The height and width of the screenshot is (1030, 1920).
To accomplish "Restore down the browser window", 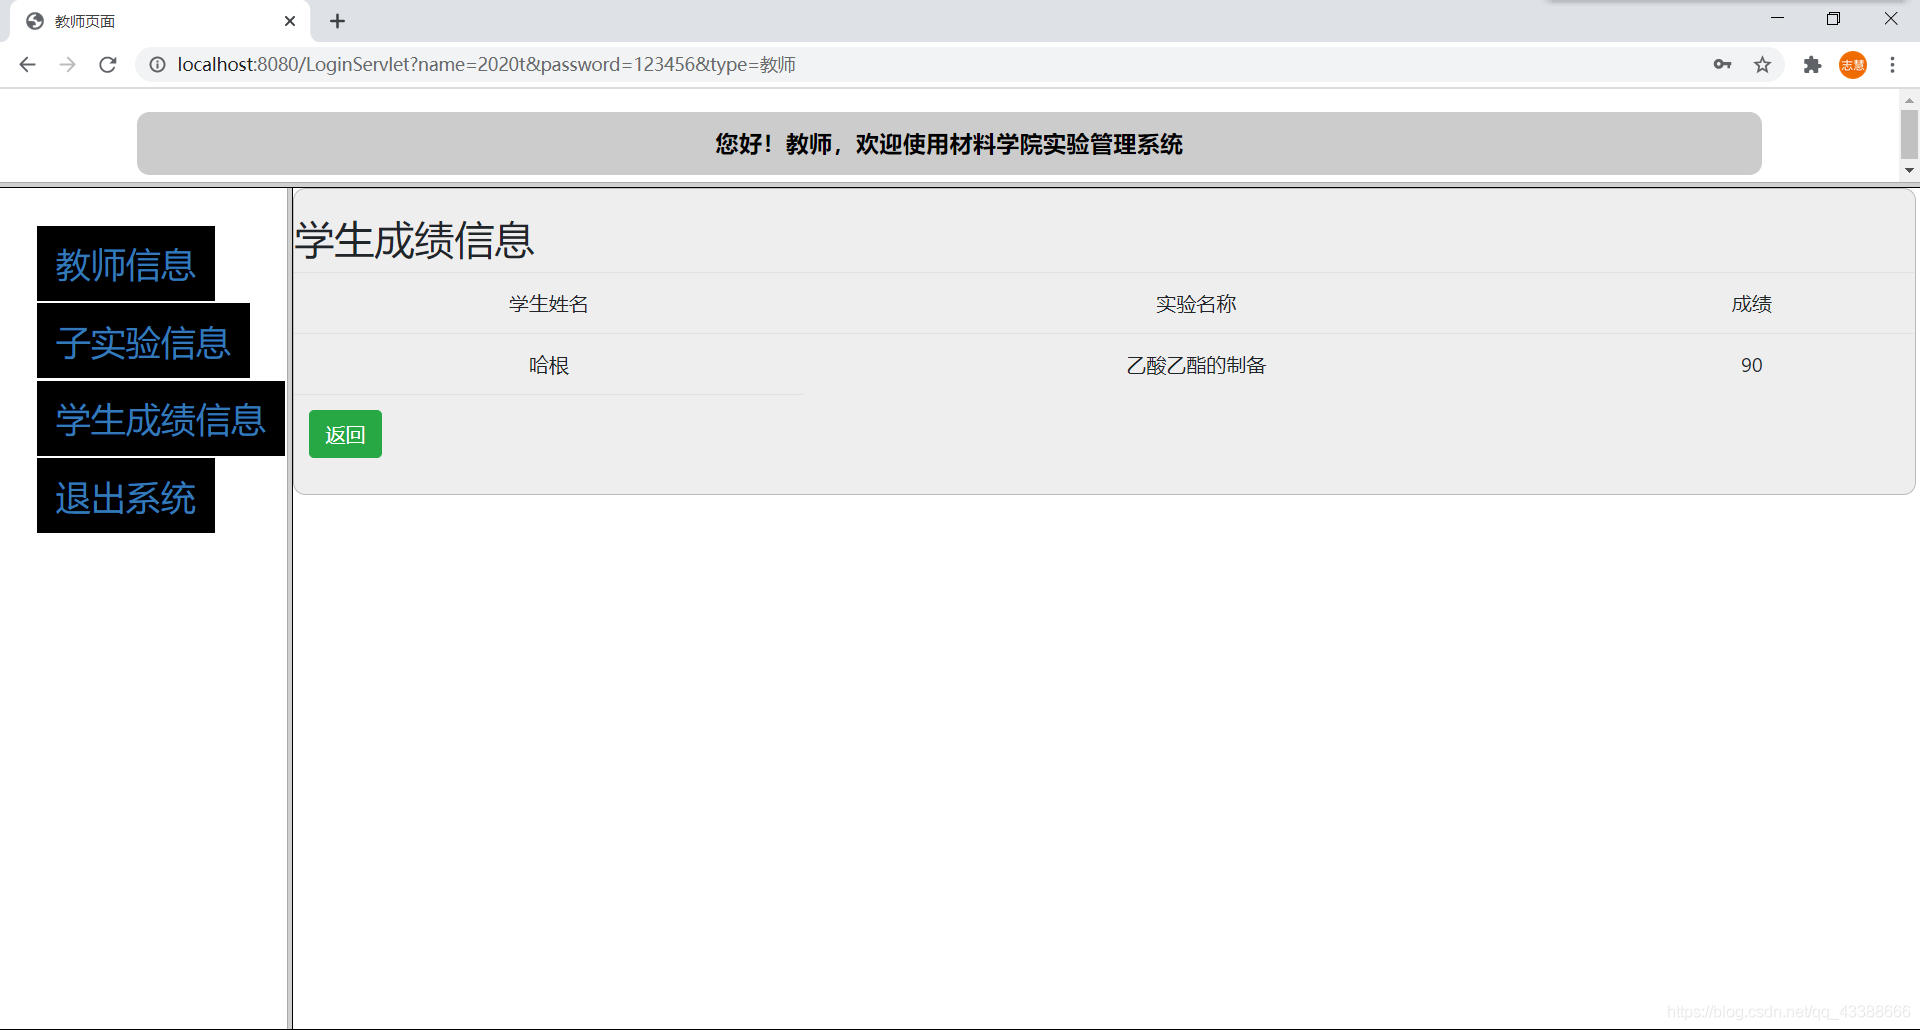I will [x=1833, y=18].
